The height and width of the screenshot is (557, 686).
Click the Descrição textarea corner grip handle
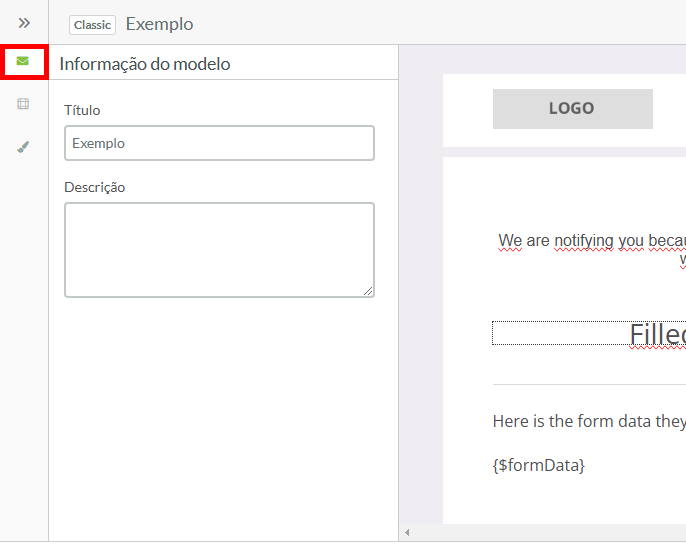(368, 291)
